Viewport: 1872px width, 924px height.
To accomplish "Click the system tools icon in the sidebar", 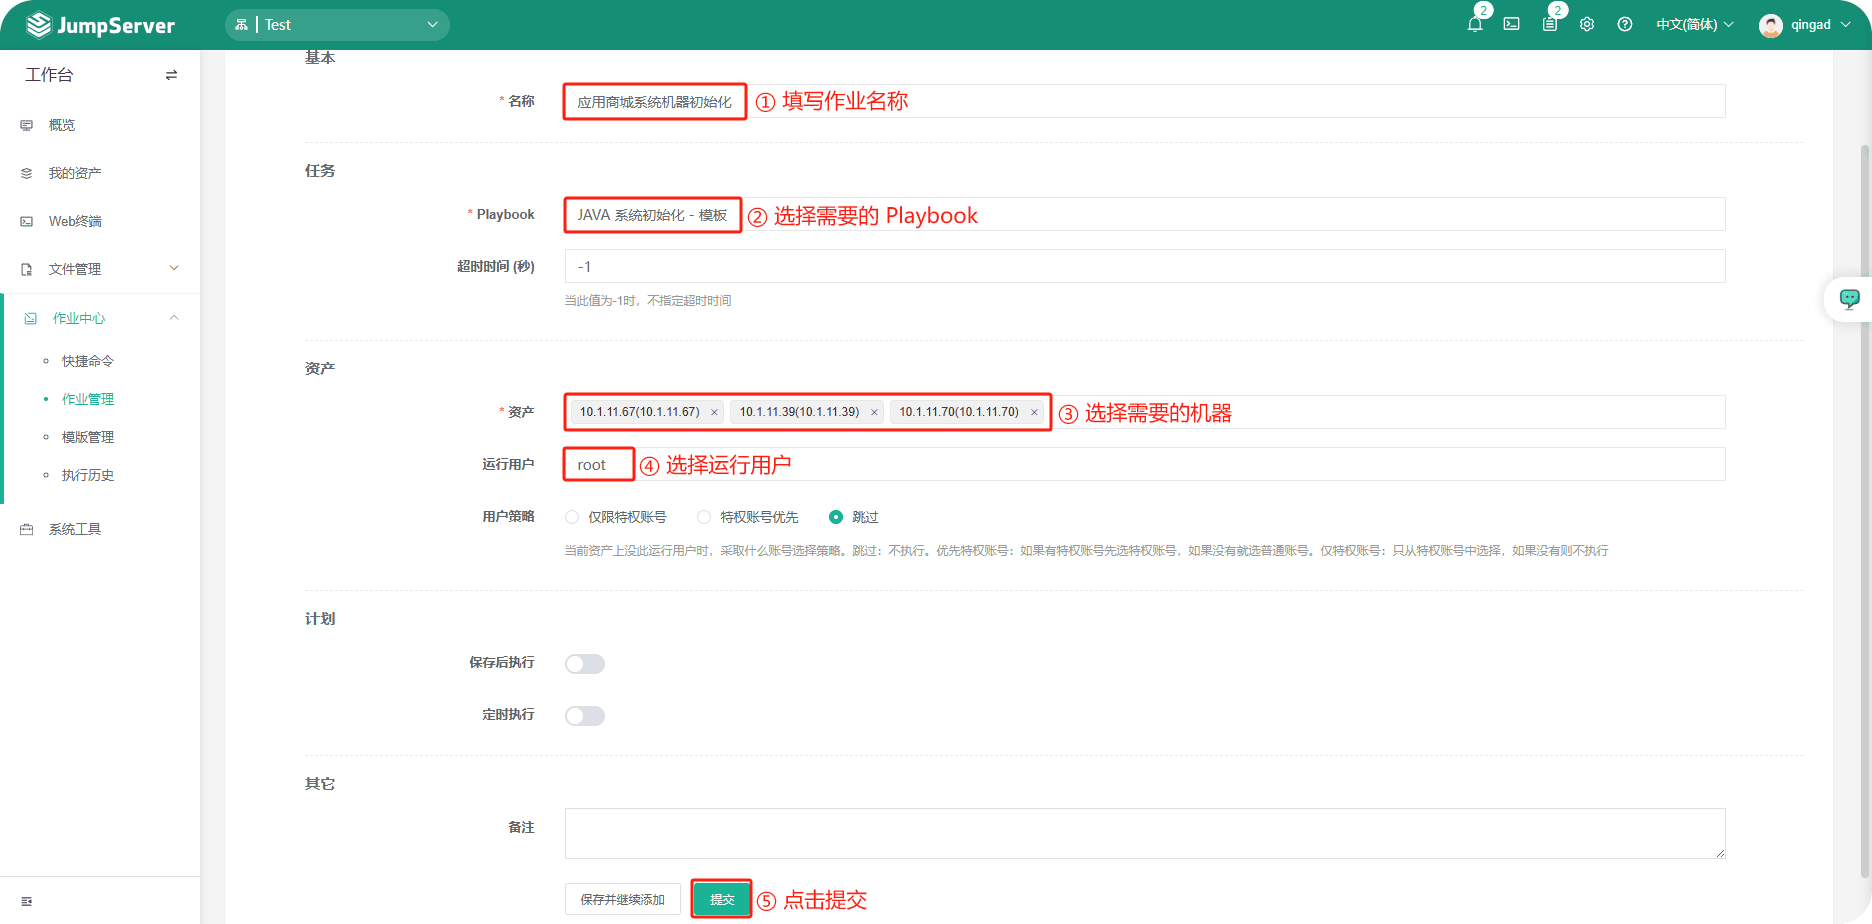I will 27,529.
